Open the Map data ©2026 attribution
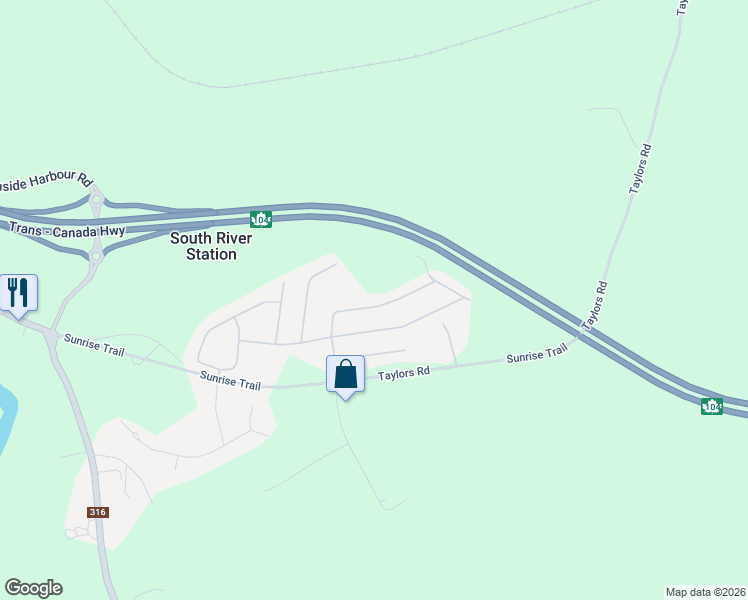Viewport: 748px width, 600px height. pyautogui.click(x=706, y=592)
